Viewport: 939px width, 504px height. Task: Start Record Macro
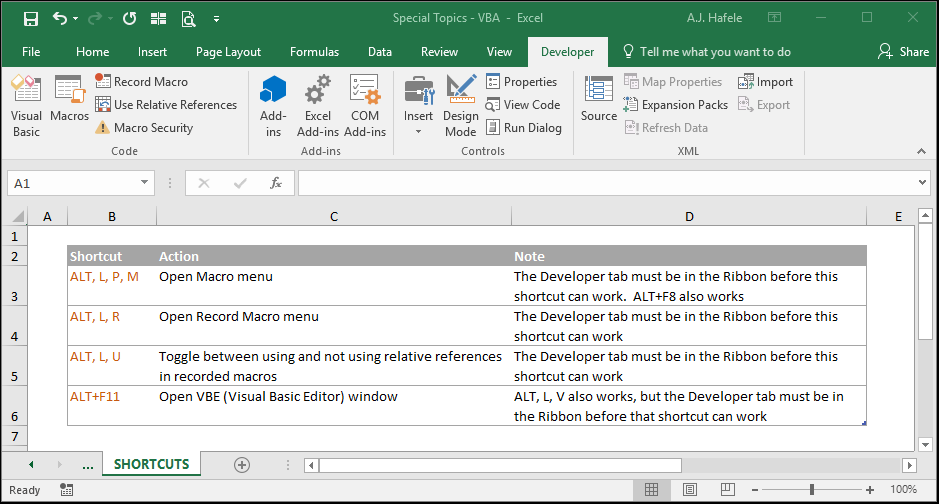pyautogui.click(x=141, y=81)
